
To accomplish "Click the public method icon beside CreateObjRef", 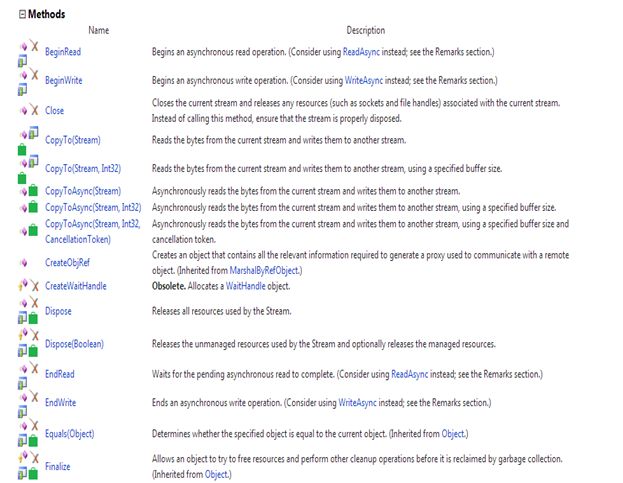I will [x=24, y=263].
